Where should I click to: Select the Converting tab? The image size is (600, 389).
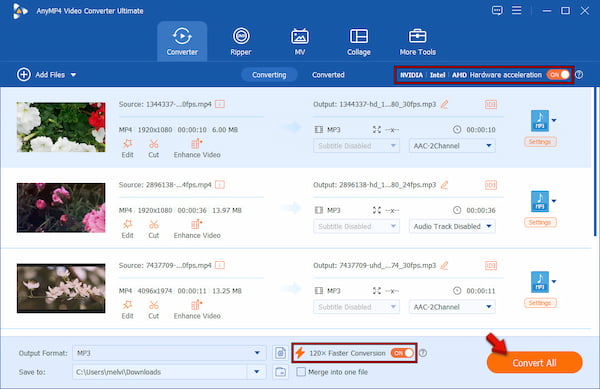pos(269,75)
